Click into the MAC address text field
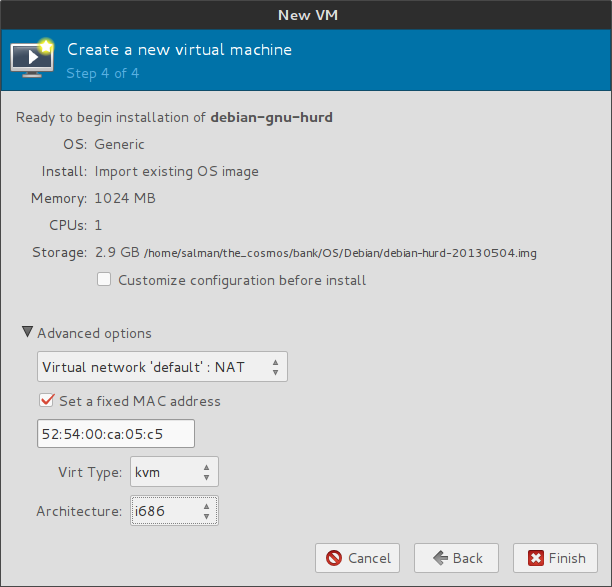Viewport: 612px width, 587px height. coord(115,433)
